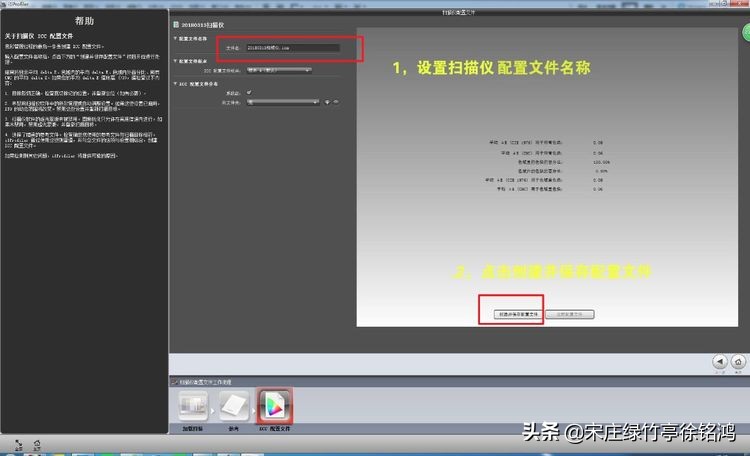Screen dimensions: 750x456
Task: Click the 帮助 help panel title
Action: pyautogui.click(x=84, y=21)
